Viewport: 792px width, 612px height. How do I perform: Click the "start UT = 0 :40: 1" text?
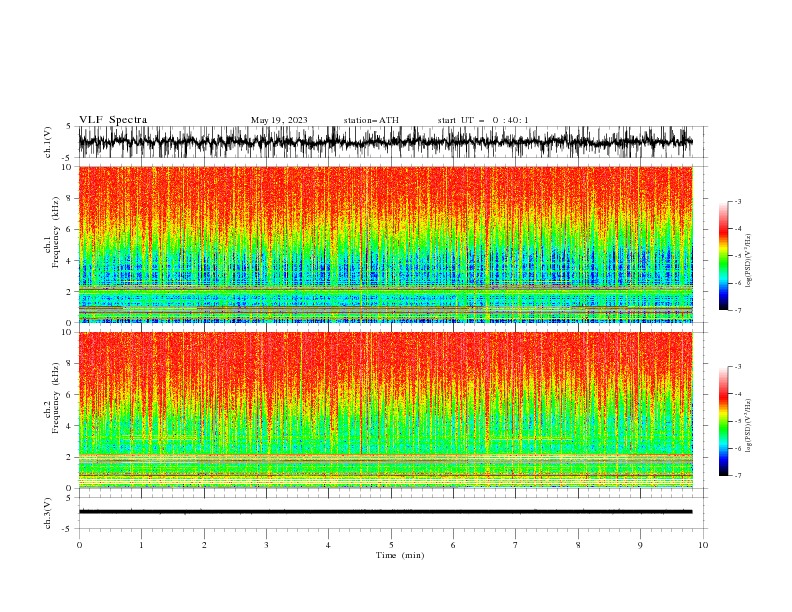click(483, 120)
